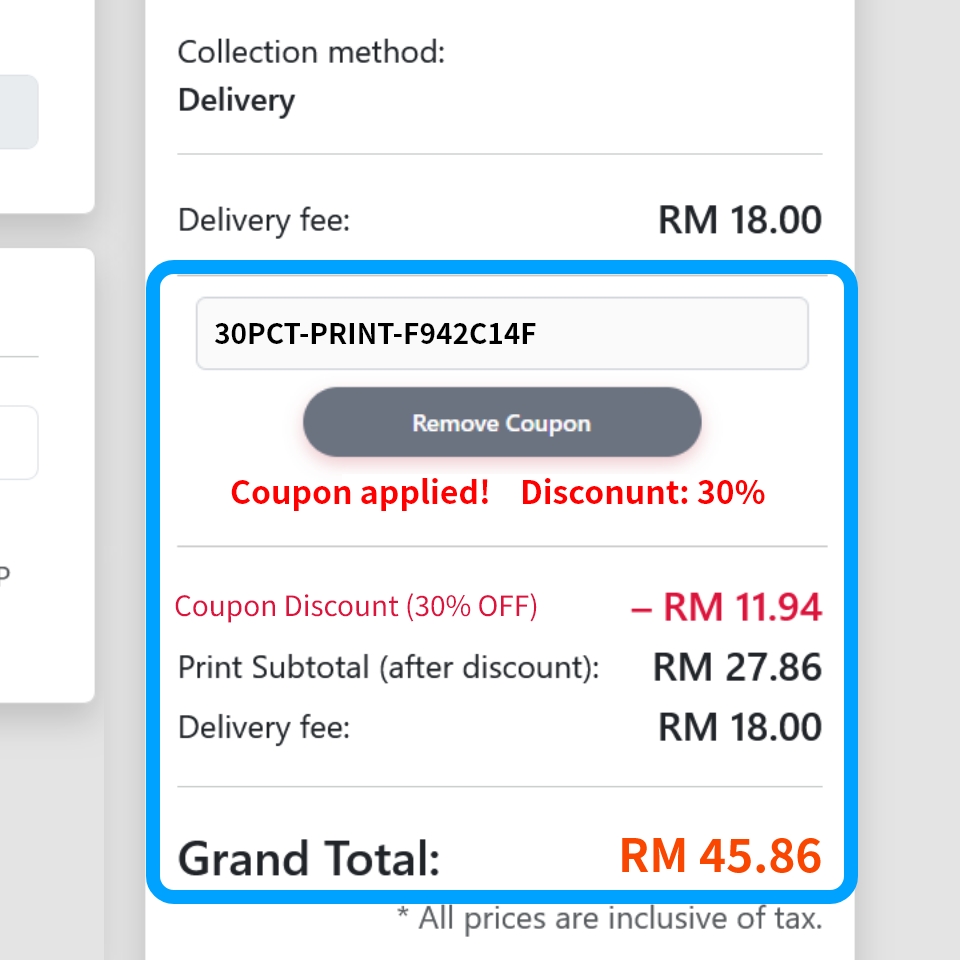This screenshot has width=960, height=960.
Task: Click the orange RM 45.86 grand total
Action: point(720,856)
